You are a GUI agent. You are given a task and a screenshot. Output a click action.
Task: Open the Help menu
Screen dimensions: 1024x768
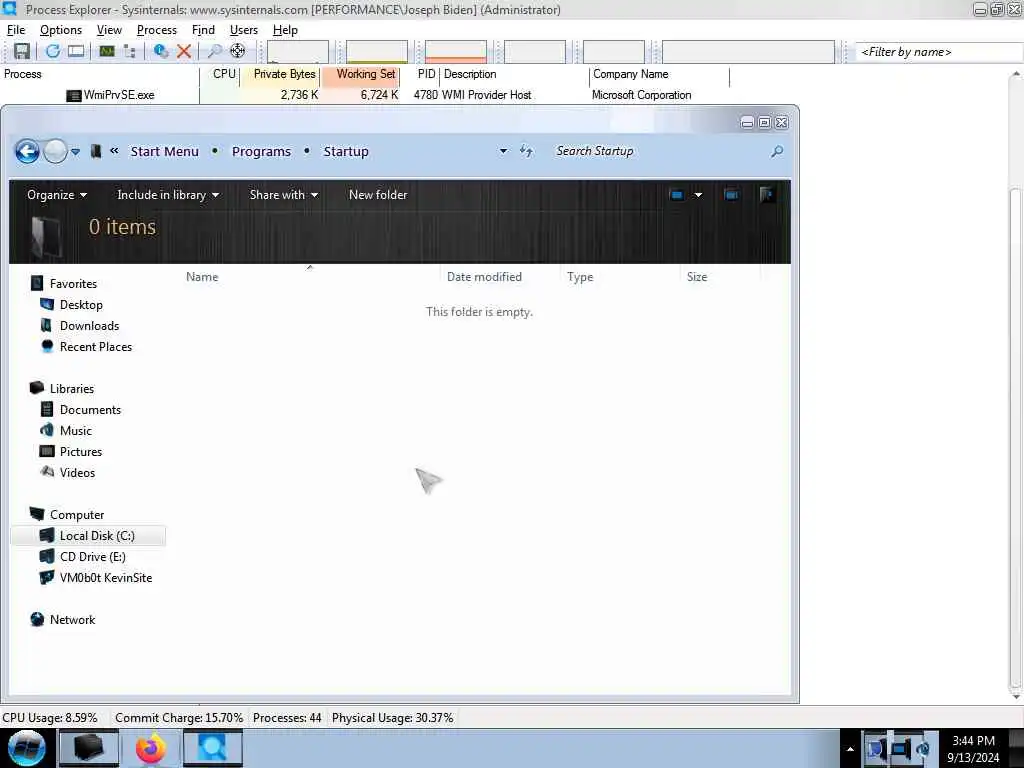(285, 30)
